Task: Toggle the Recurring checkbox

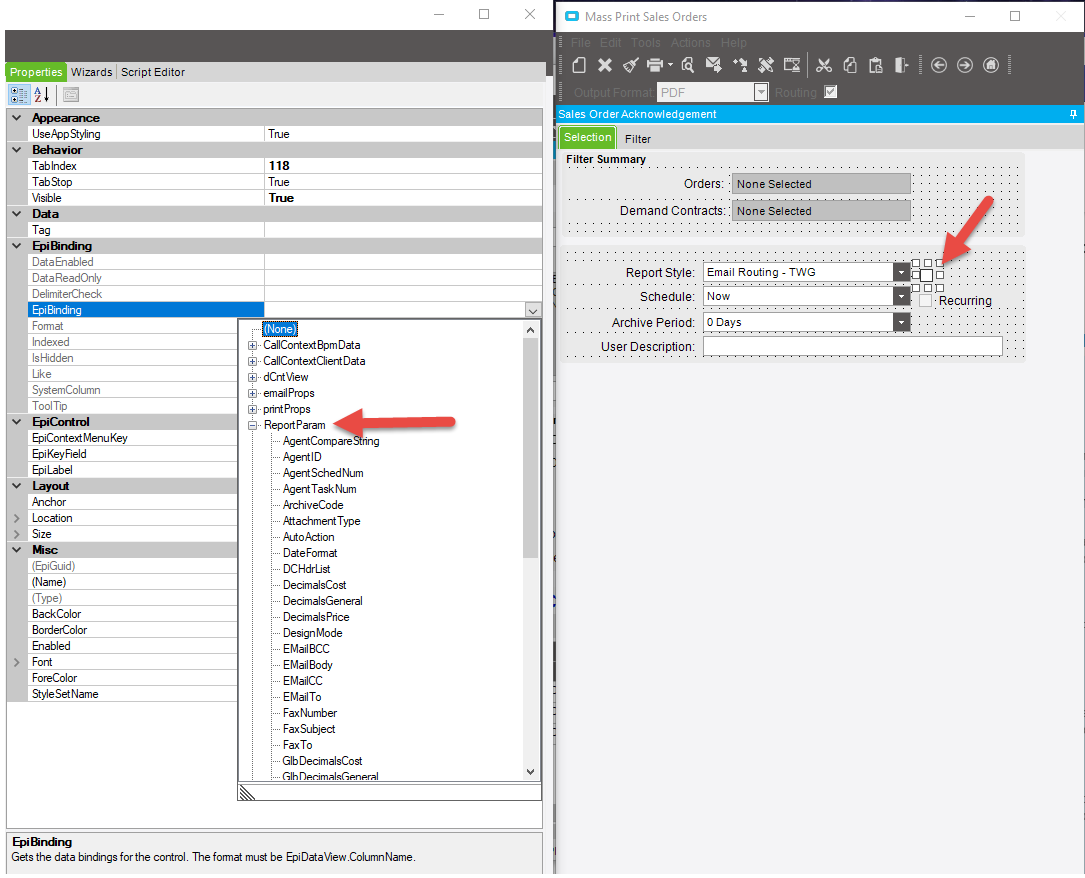Action: tap(925, 300)
